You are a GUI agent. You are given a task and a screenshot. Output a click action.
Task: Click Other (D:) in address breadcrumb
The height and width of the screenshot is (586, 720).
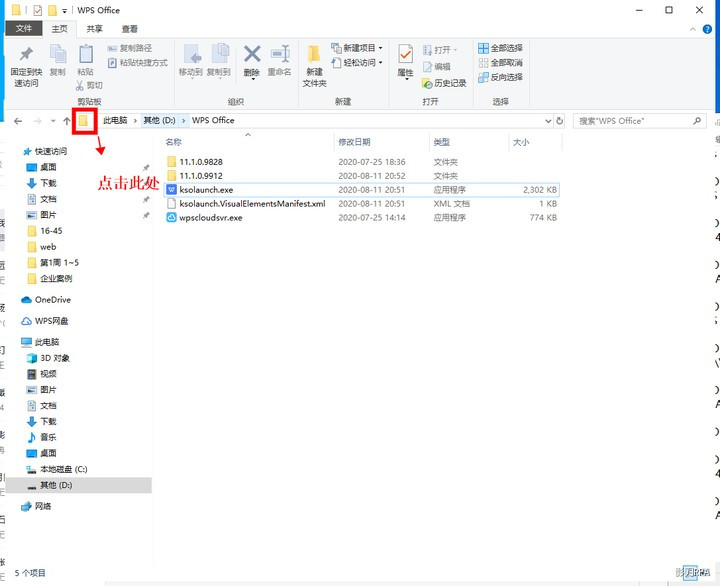coord(159,120)
